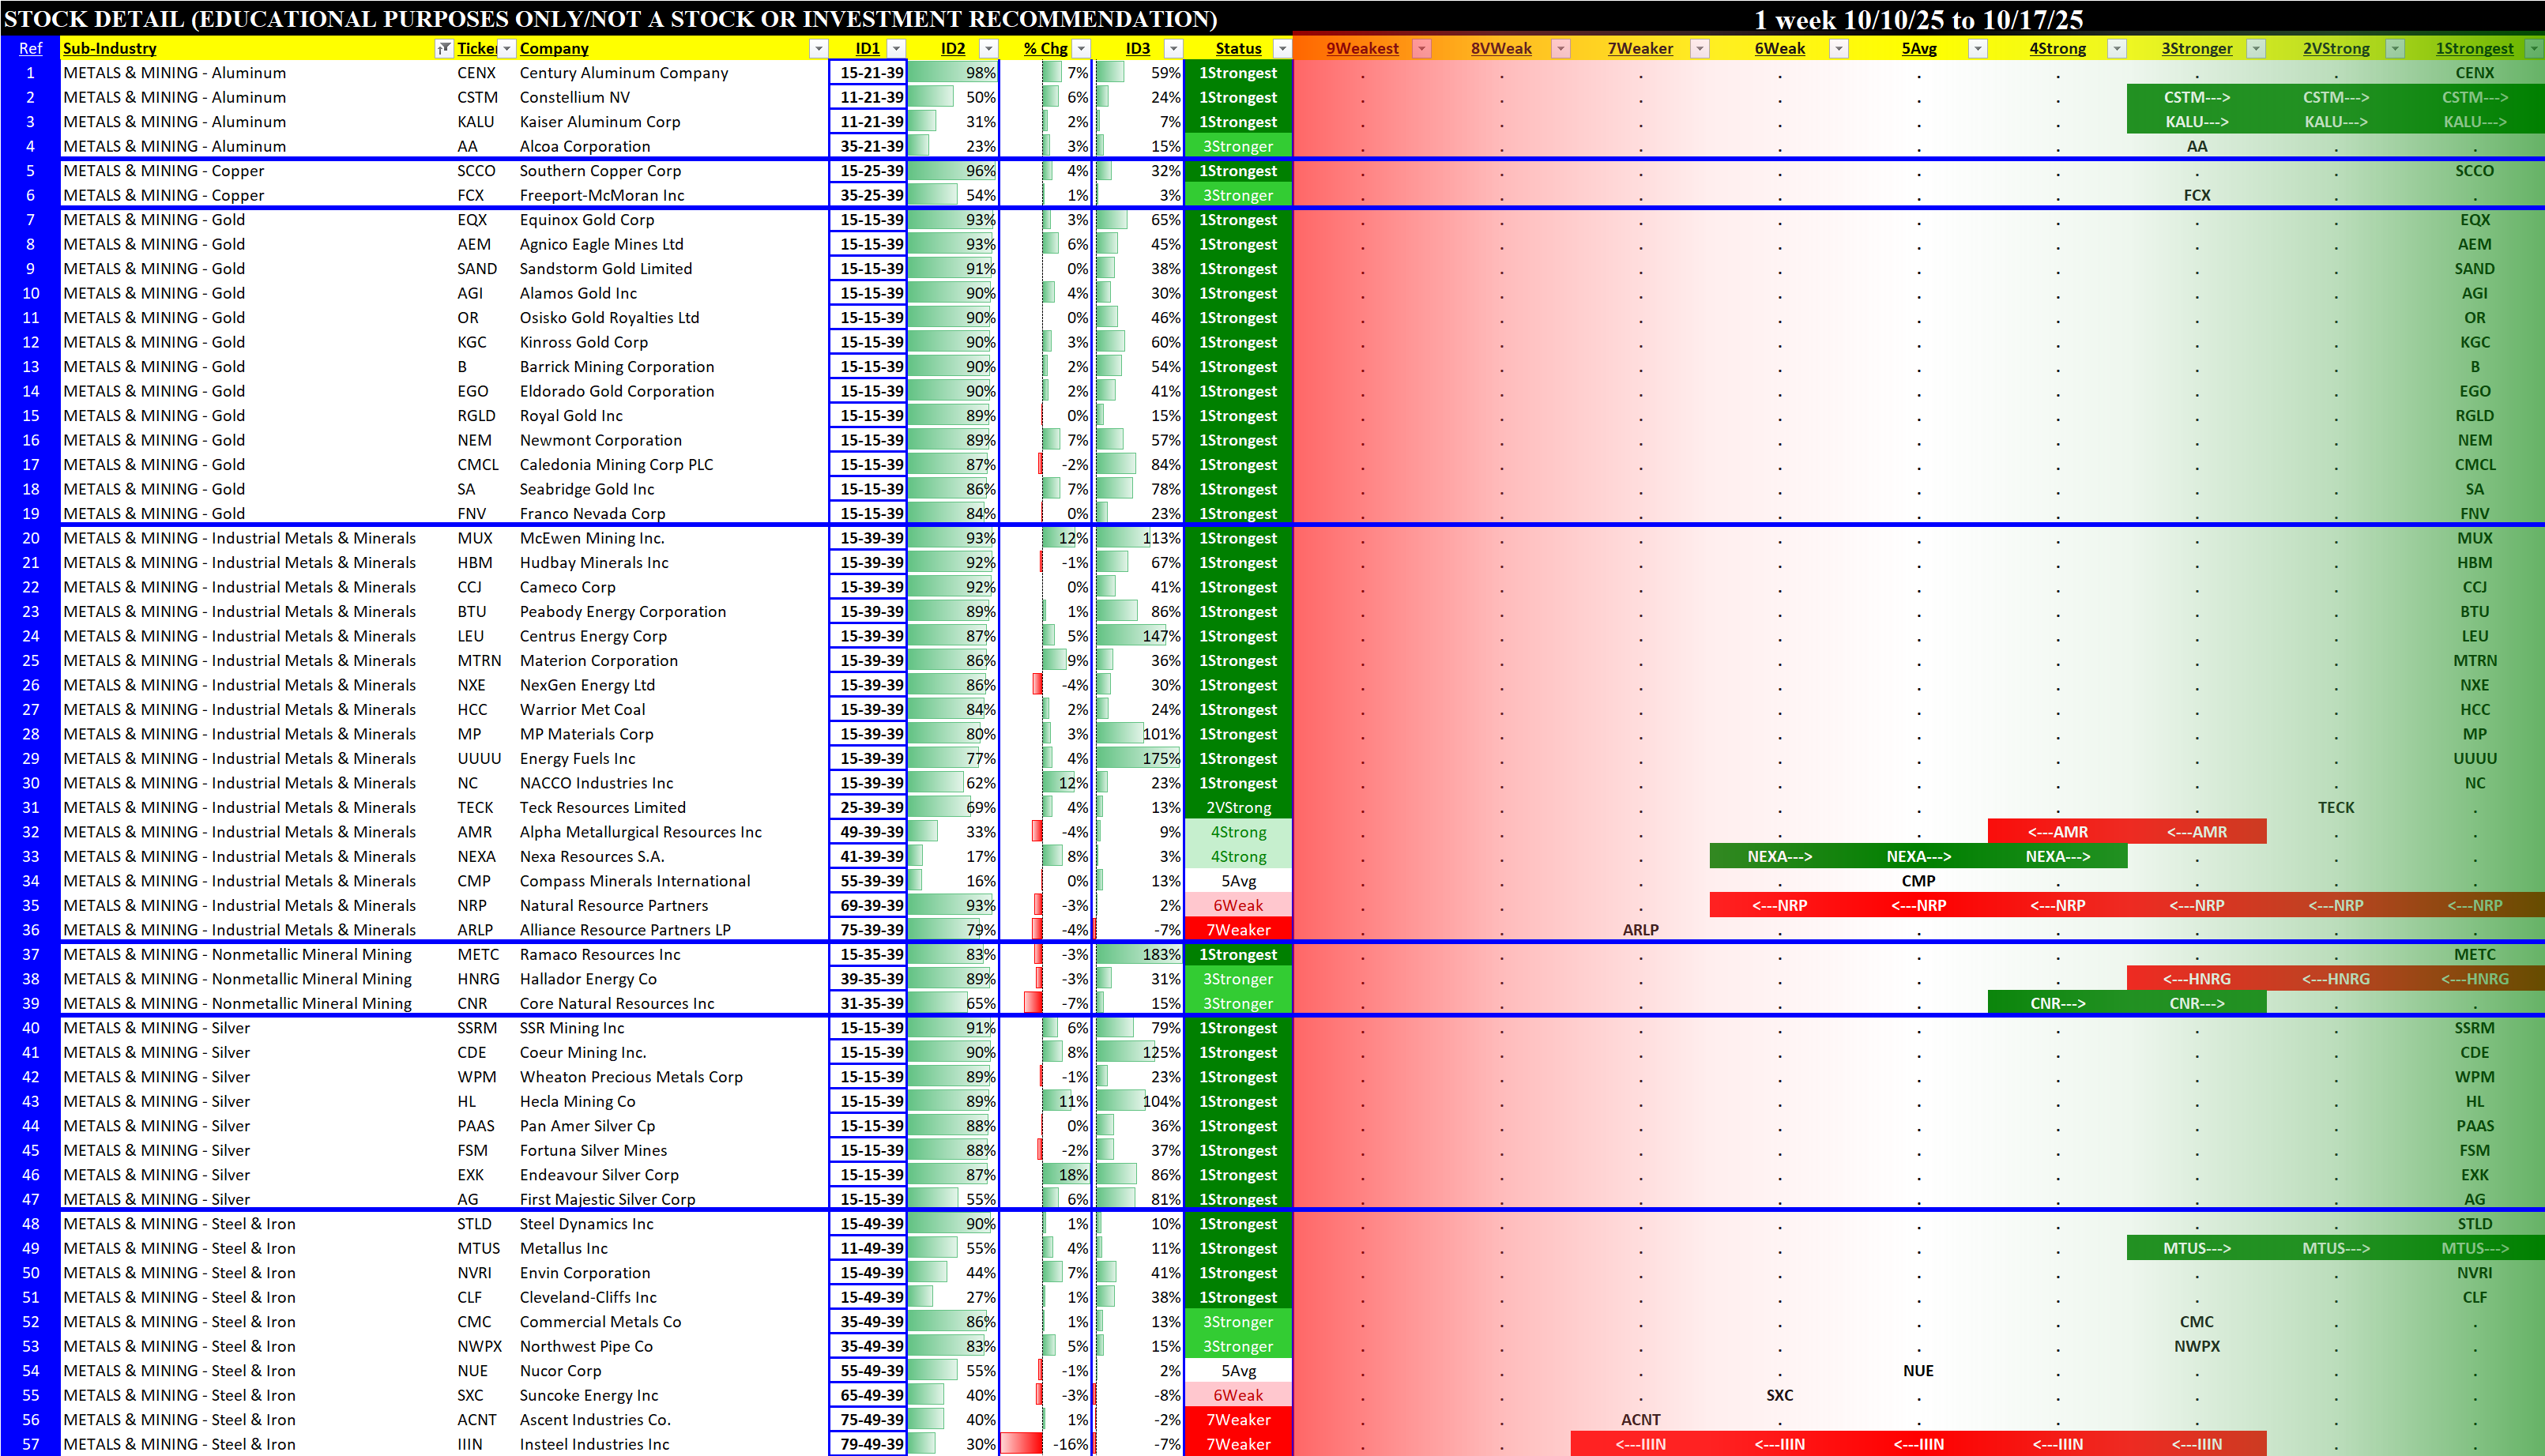Open the active Sub-Industry filter button
This screenshot has width=2545, height=1456.
coord(443,48)
